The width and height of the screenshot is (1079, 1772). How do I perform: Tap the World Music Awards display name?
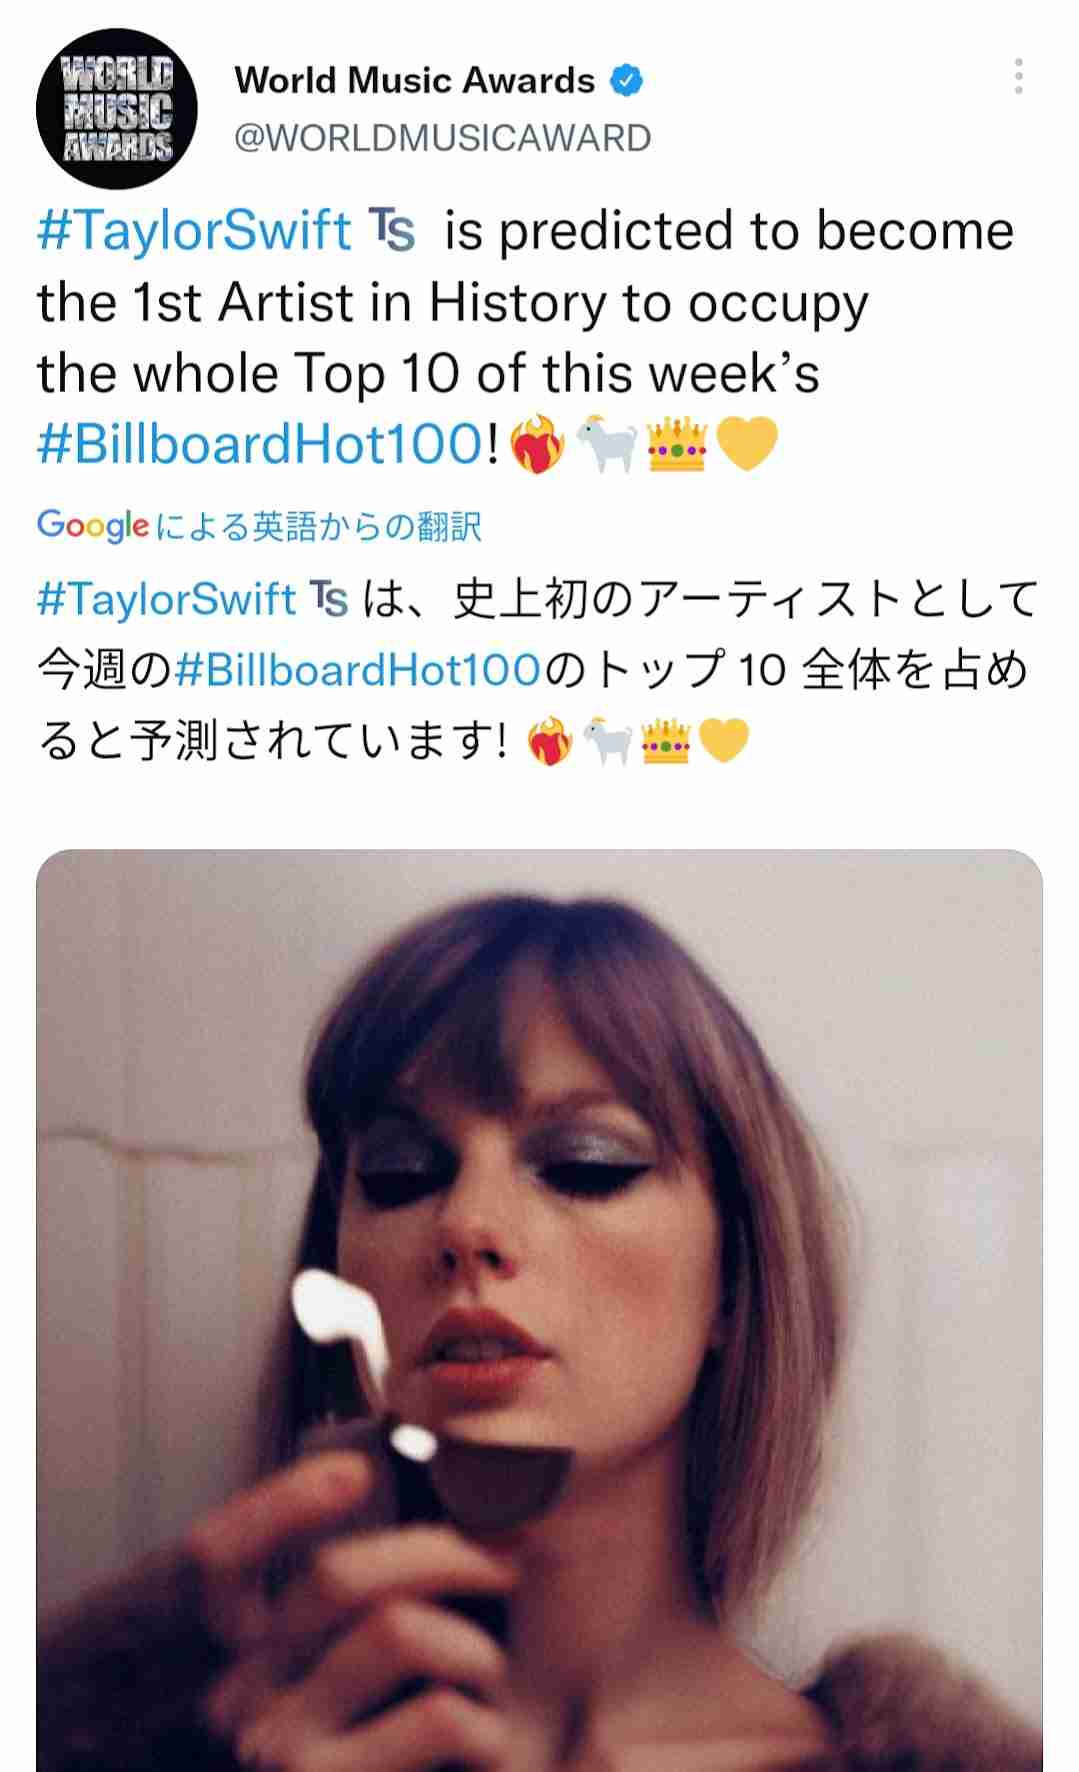[x=414, y=80]
